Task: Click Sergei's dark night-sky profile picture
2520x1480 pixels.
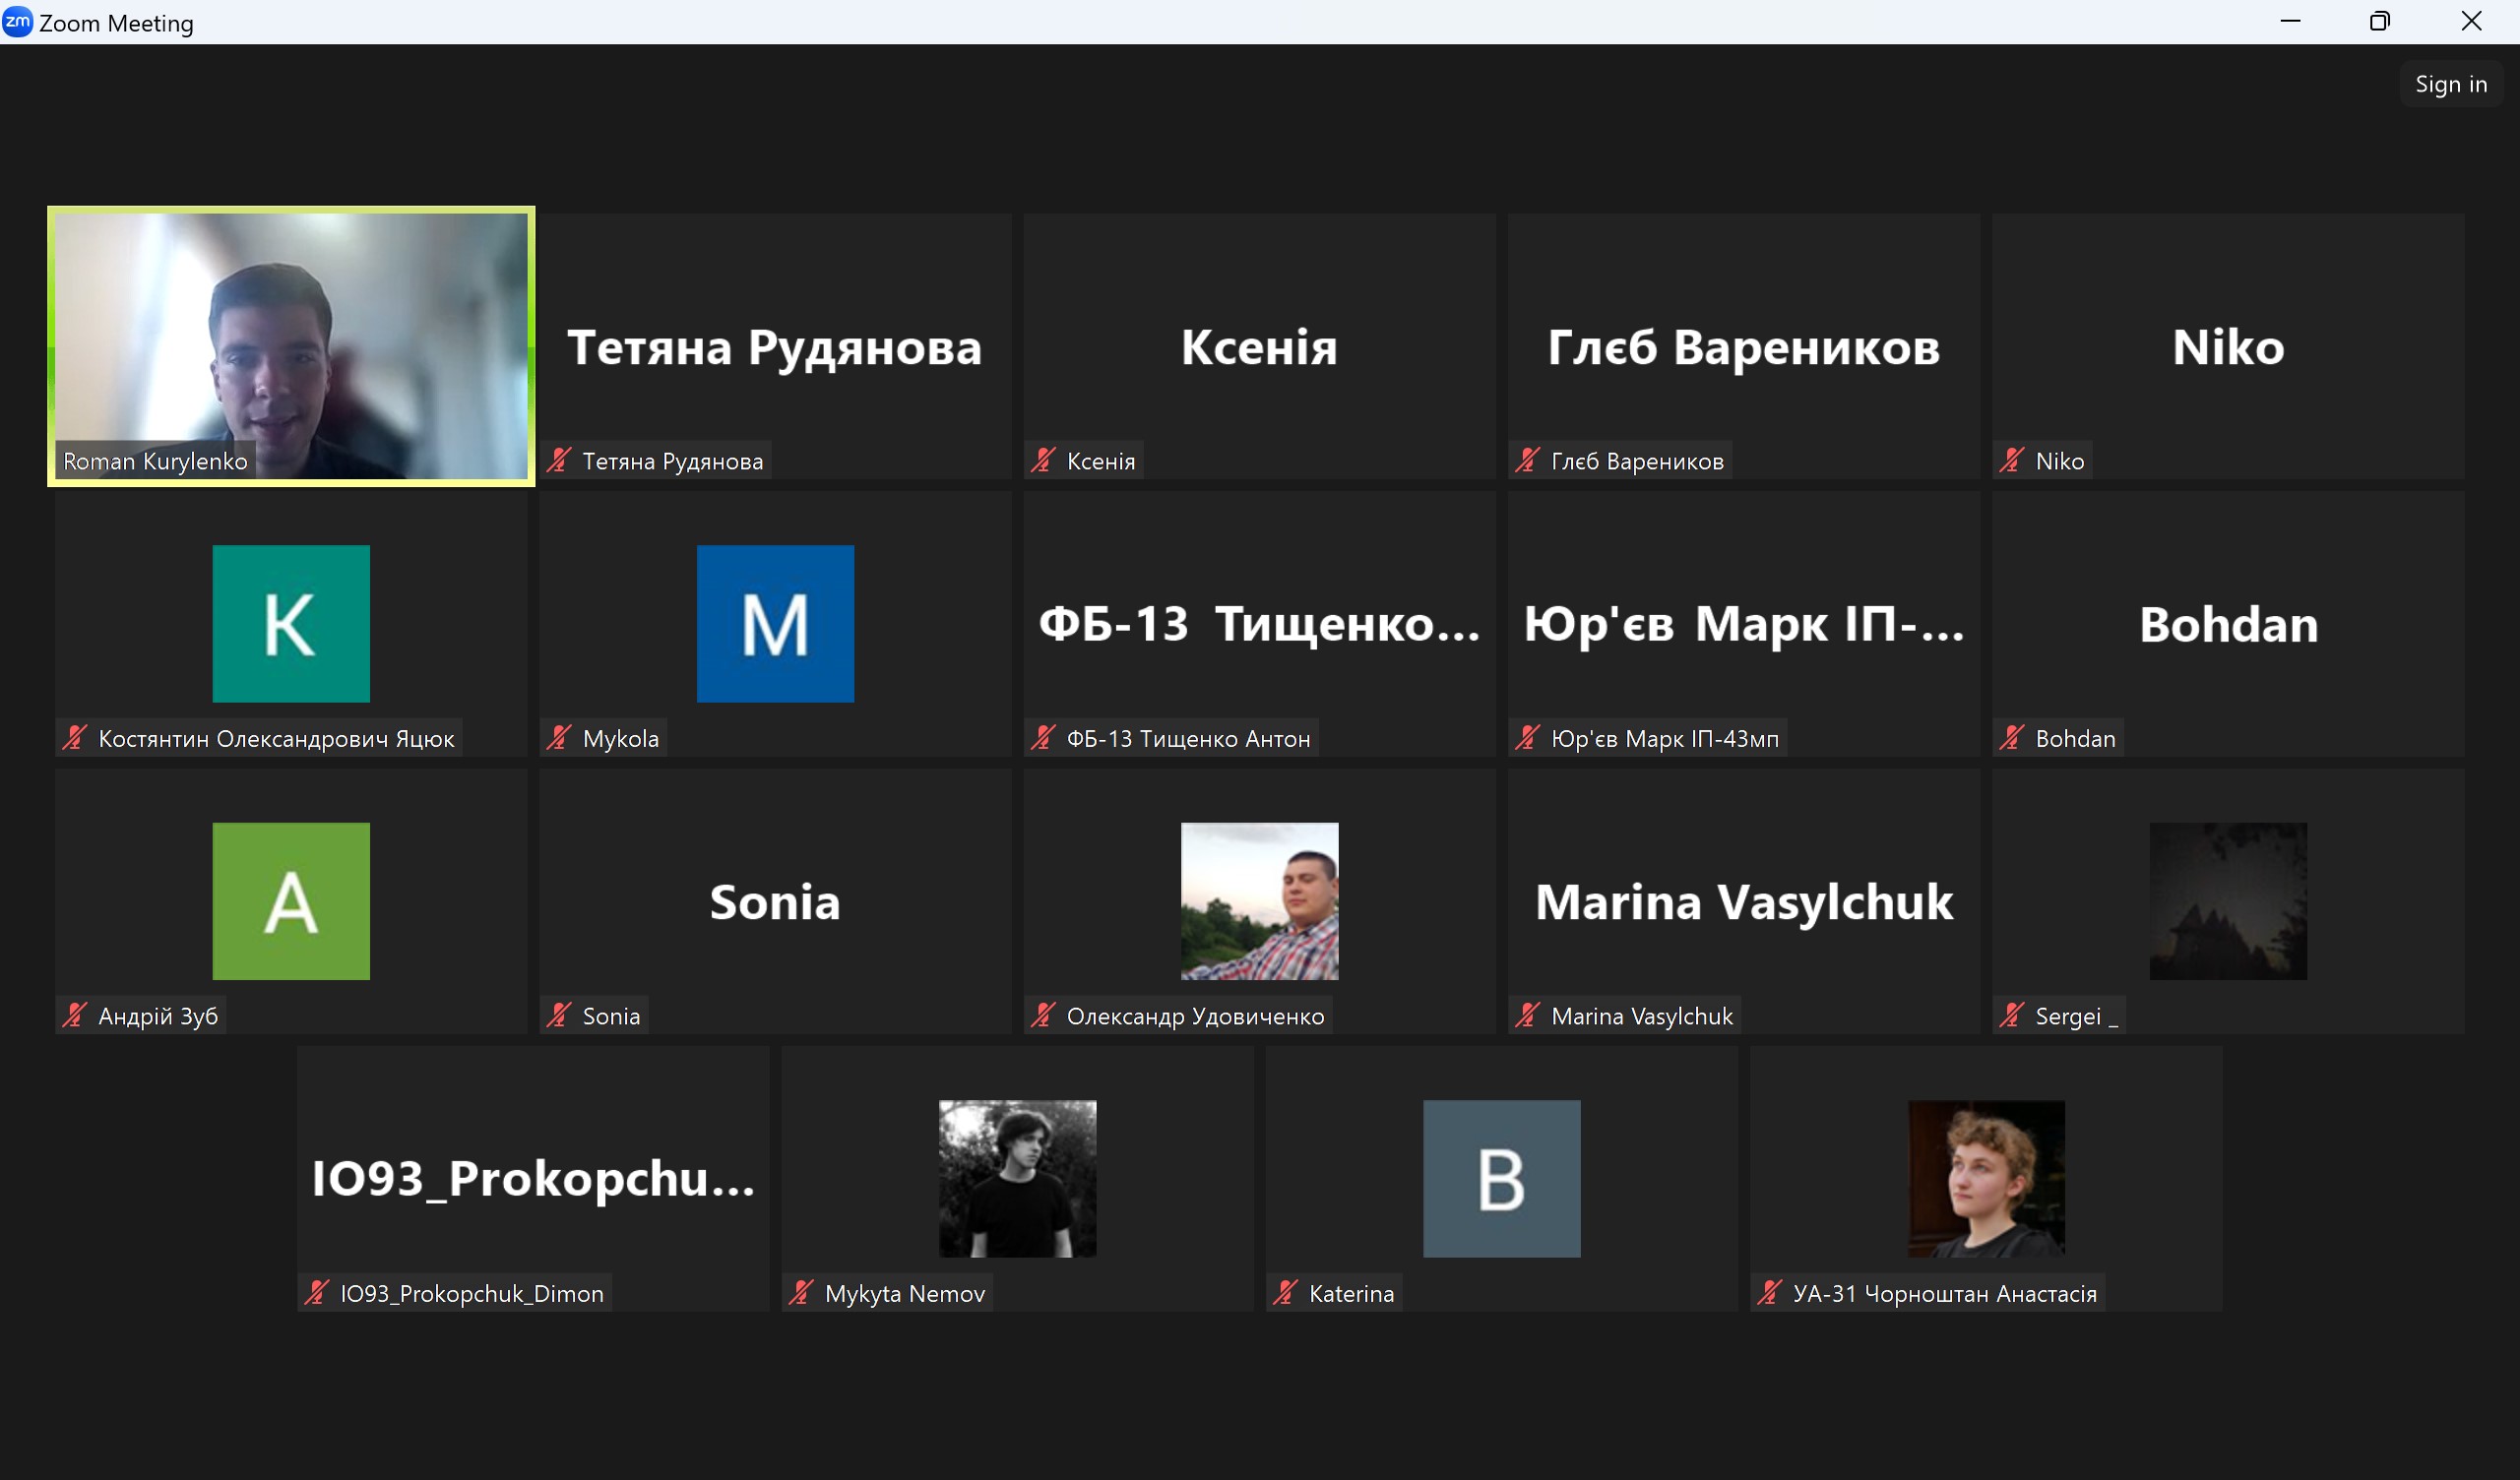Action: (x=2228, y=901)
